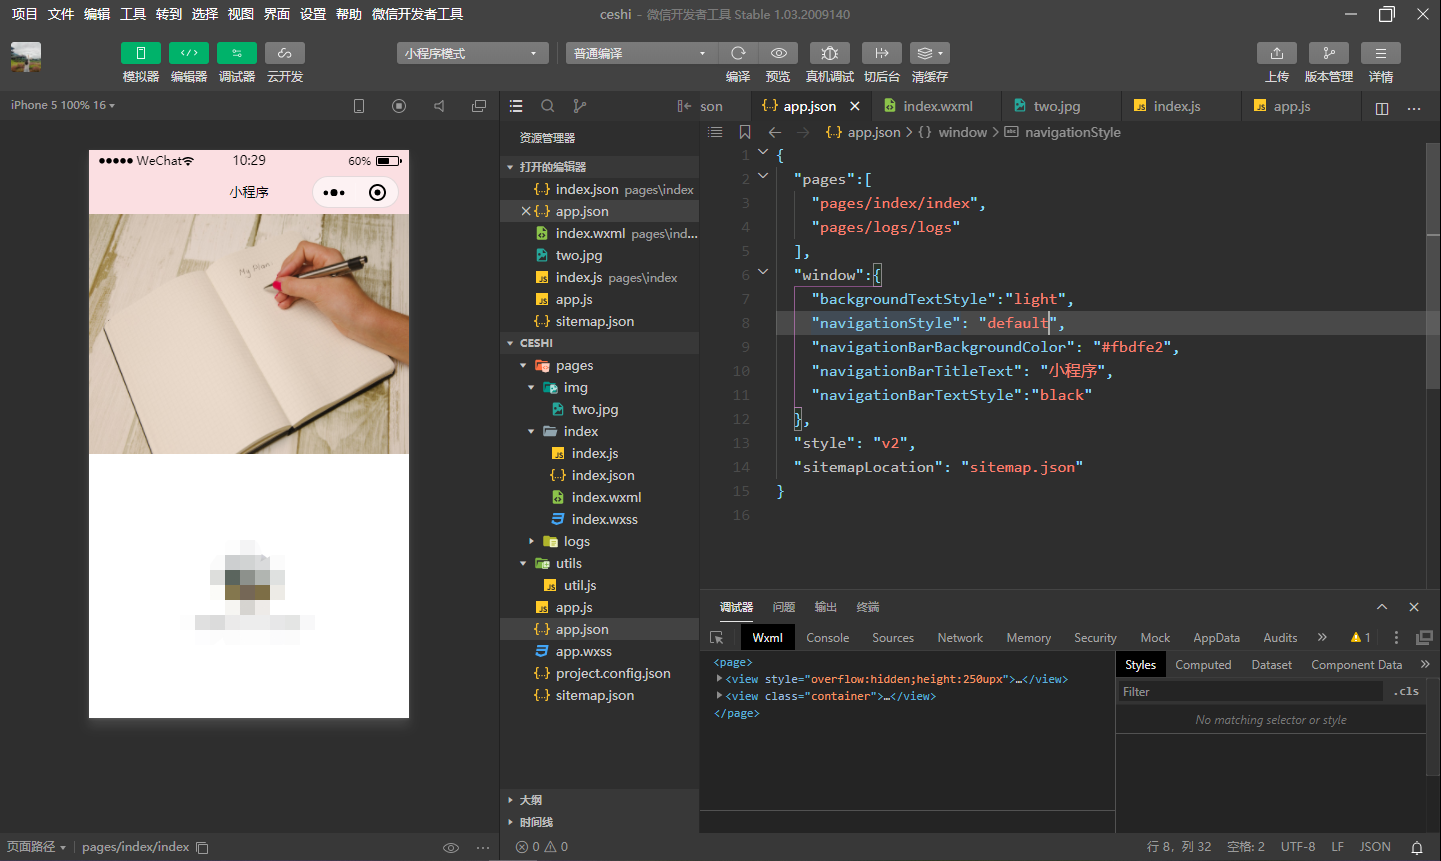This screenshot has height=861, width=1441.
Task: Click the simulator capsule menu dots
Action: tap(335, 192)
